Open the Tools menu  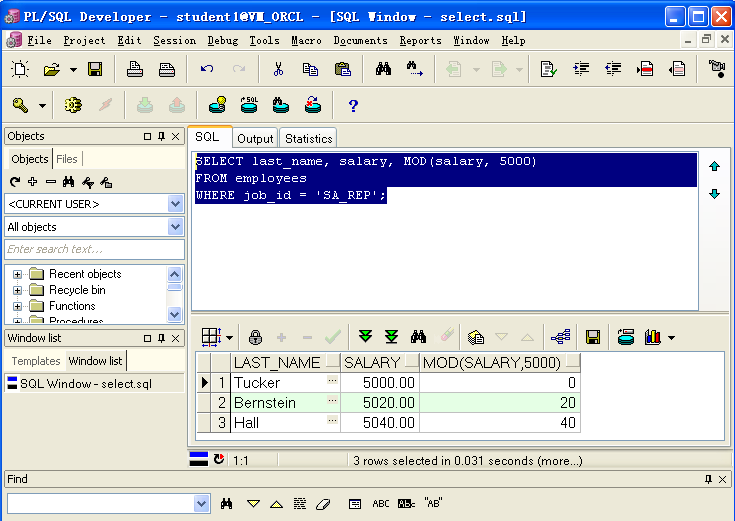[x=264, y=41]
